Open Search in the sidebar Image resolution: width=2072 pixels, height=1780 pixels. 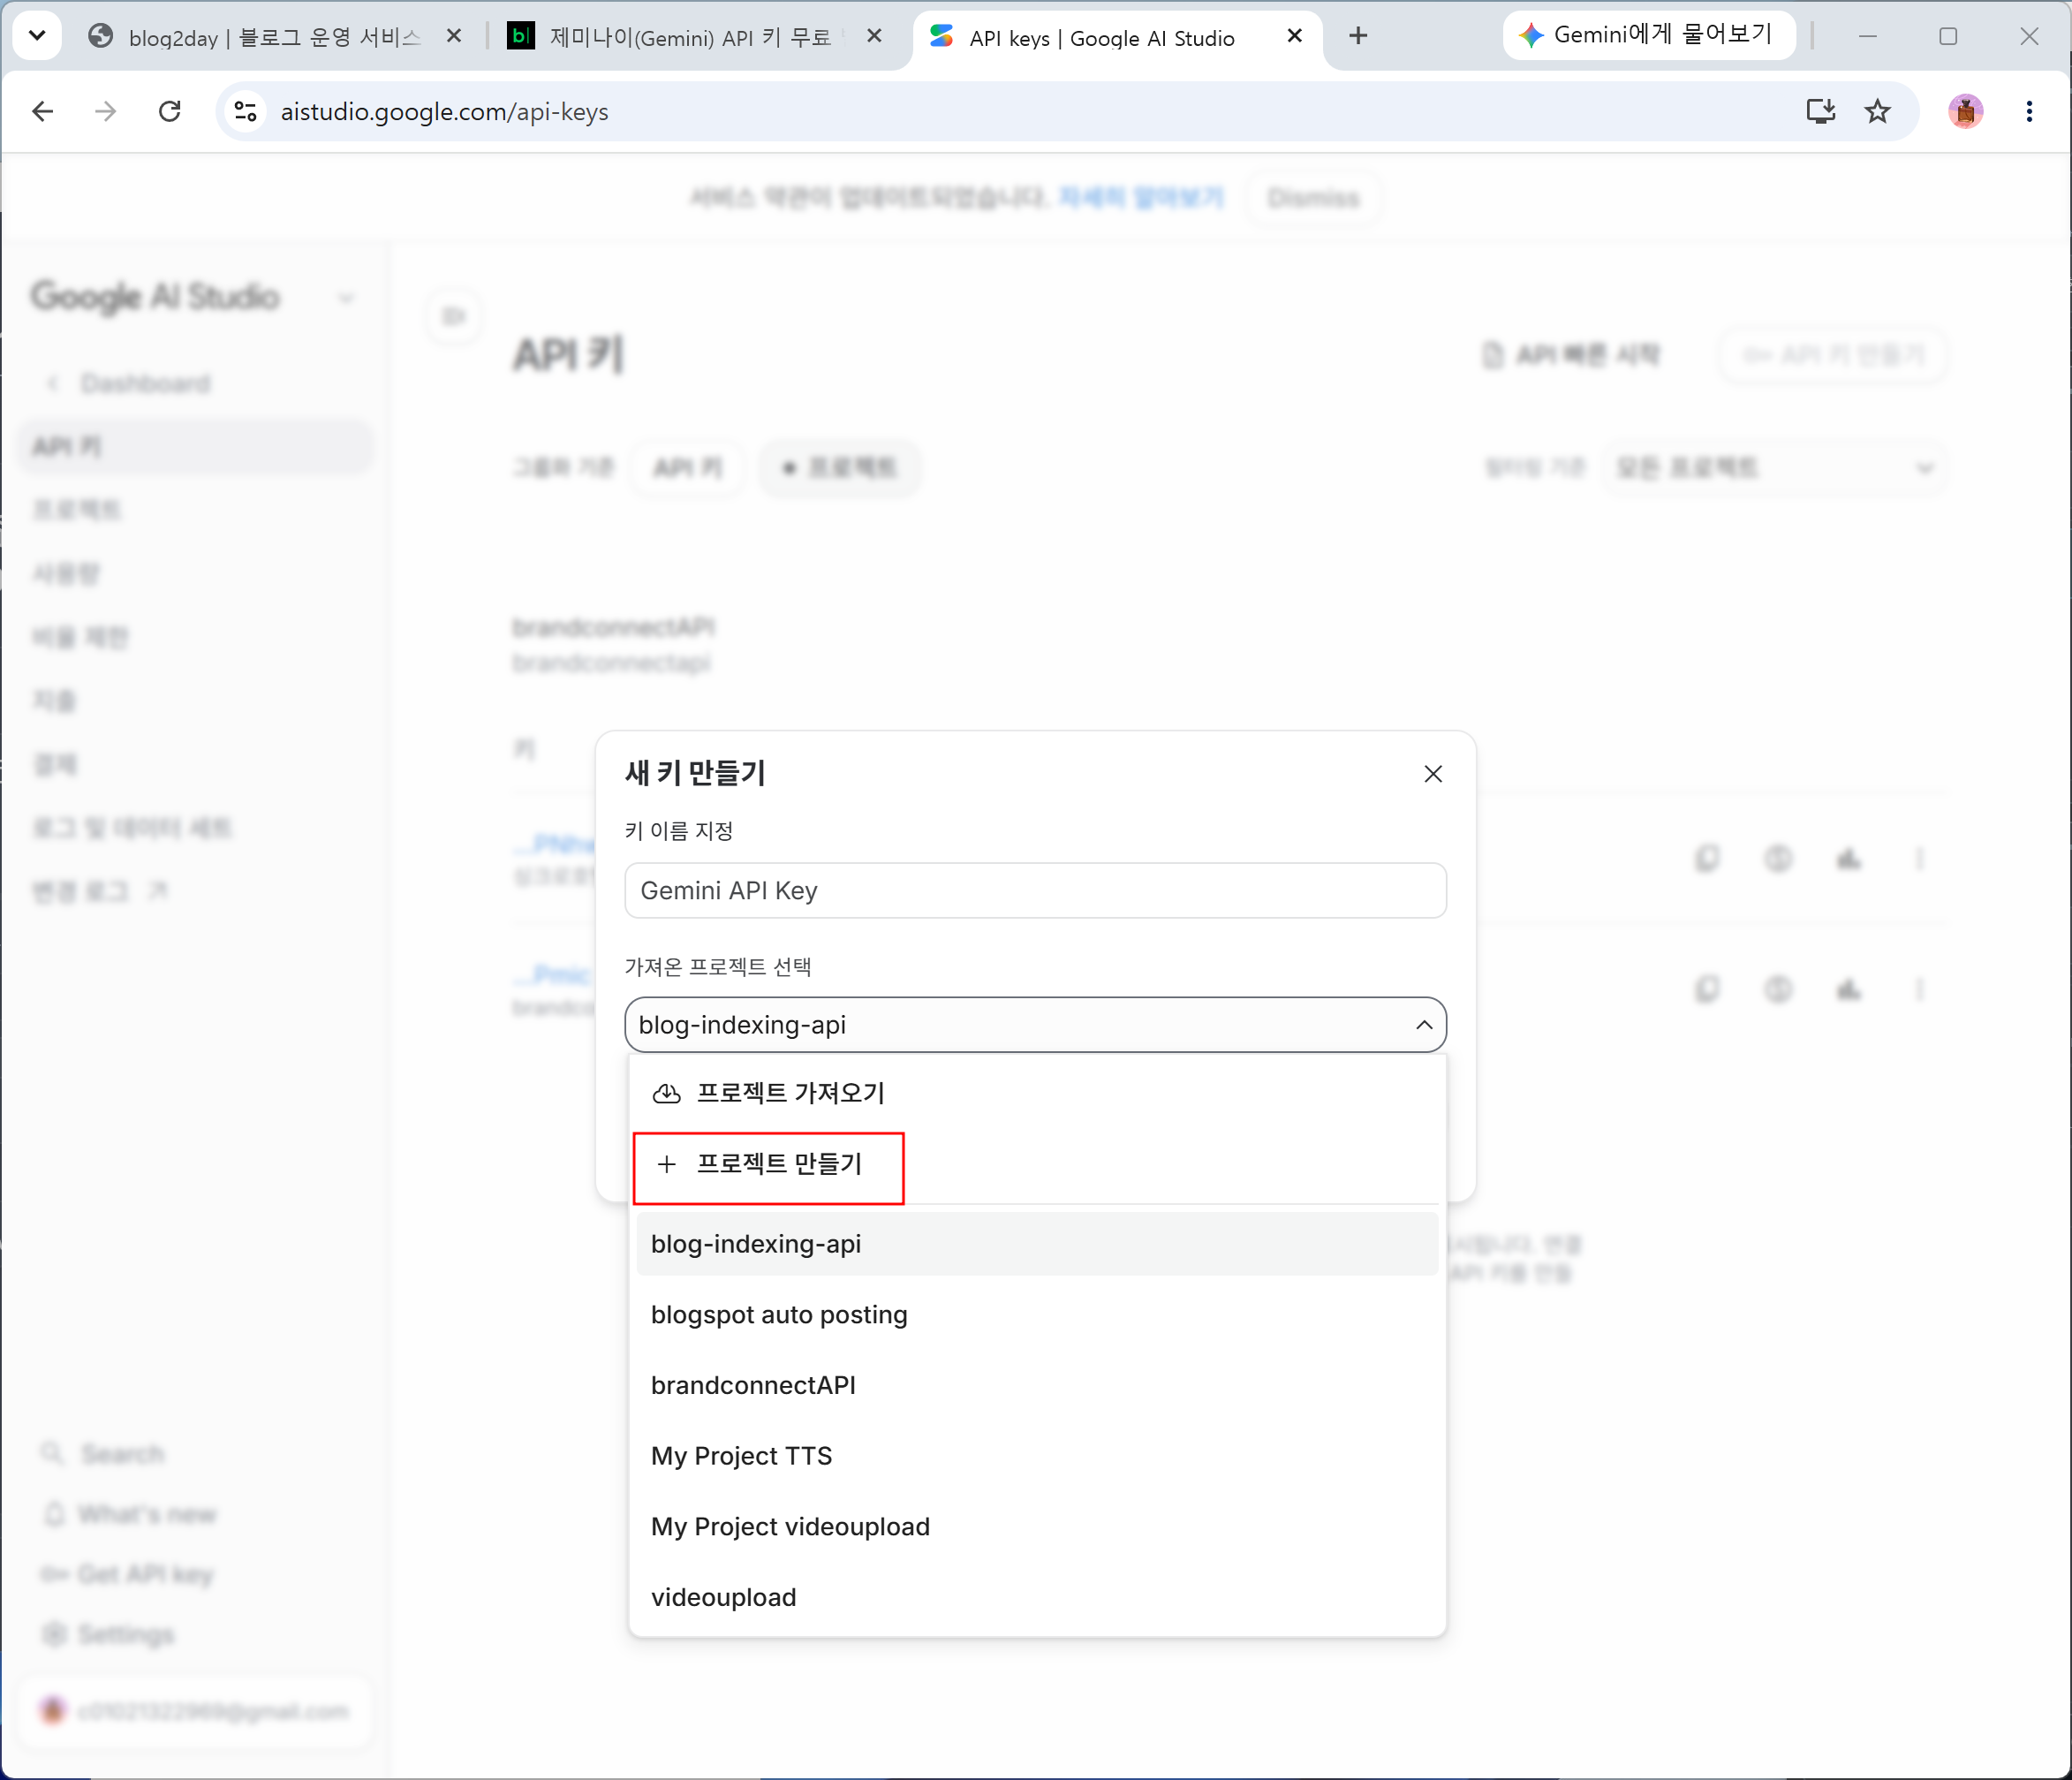[x=105, y=1453]
